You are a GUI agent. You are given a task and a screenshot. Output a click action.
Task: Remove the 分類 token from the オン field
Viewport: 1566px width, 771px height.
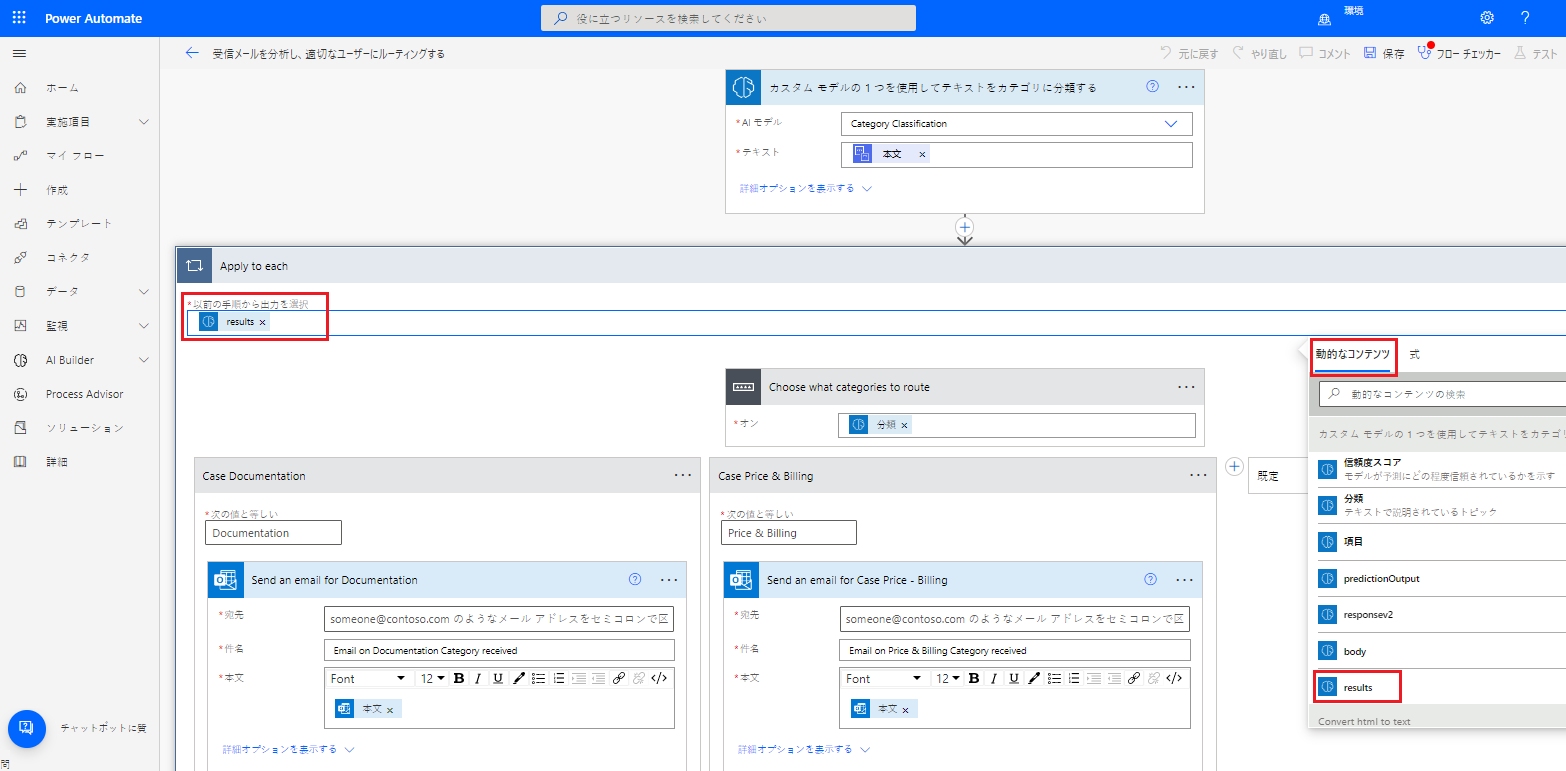click(x=905, y=425)
